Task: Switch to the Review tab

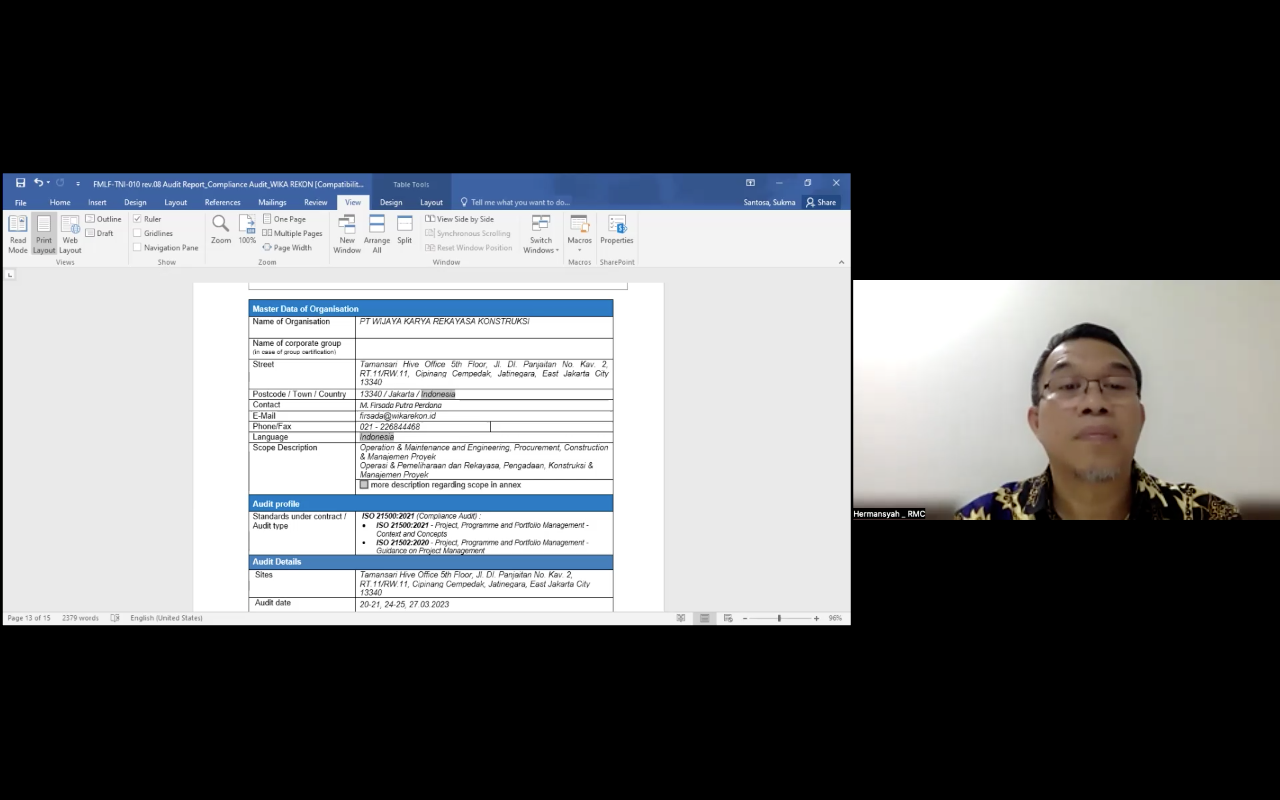Action: [316, 202]
